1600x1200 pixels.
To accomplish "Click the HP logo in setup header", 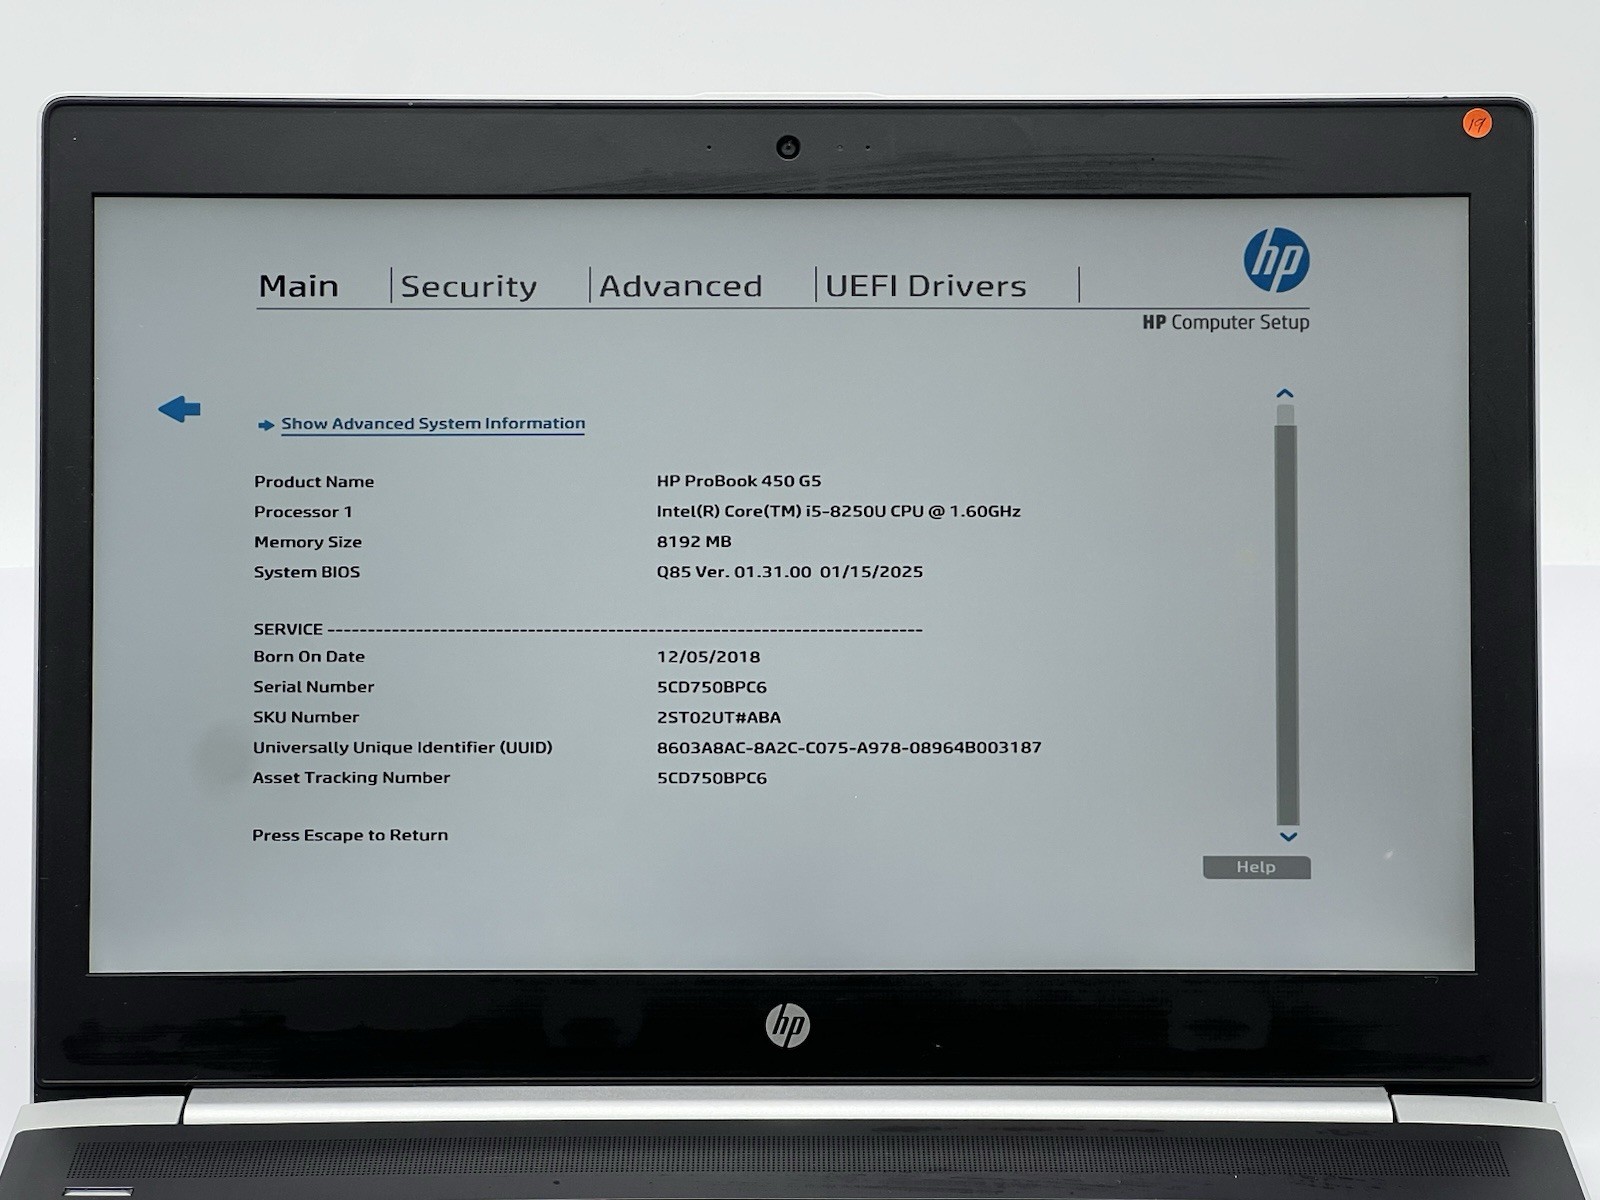I will click(1276, 260).
